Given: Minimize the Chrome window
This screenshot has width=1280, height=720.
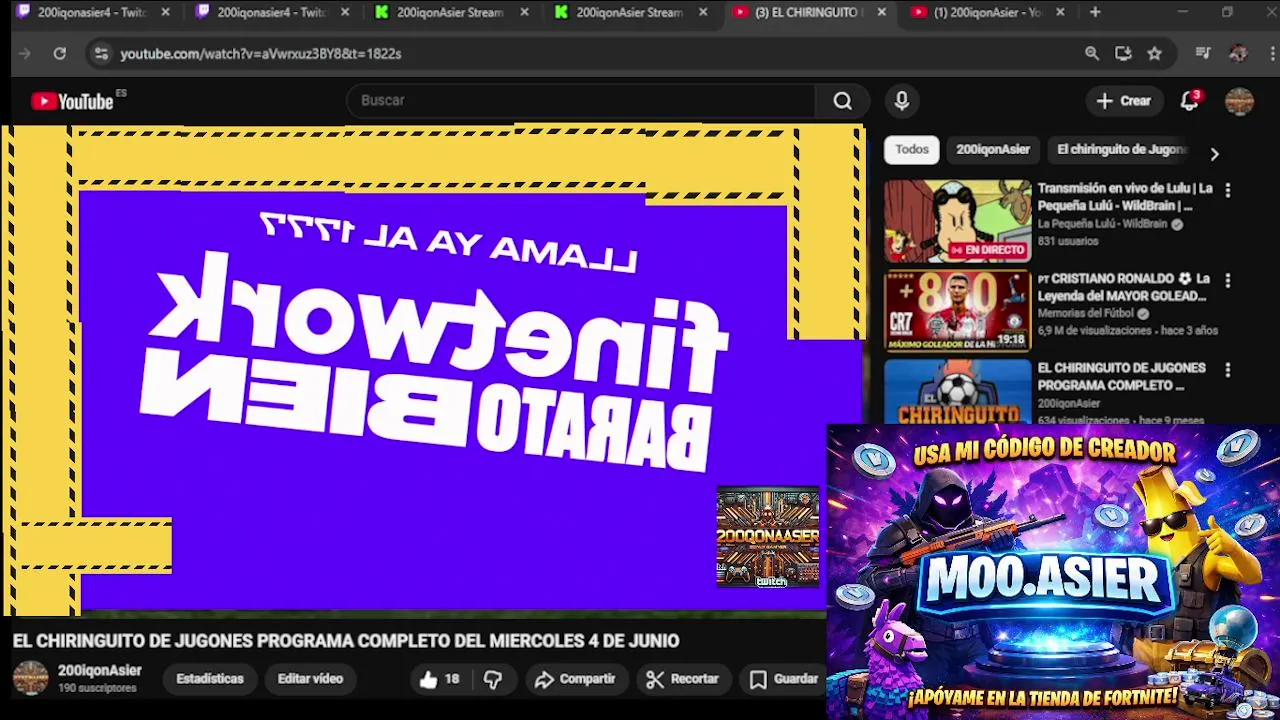Looking at the screenshot, I should coord(1182,12).
